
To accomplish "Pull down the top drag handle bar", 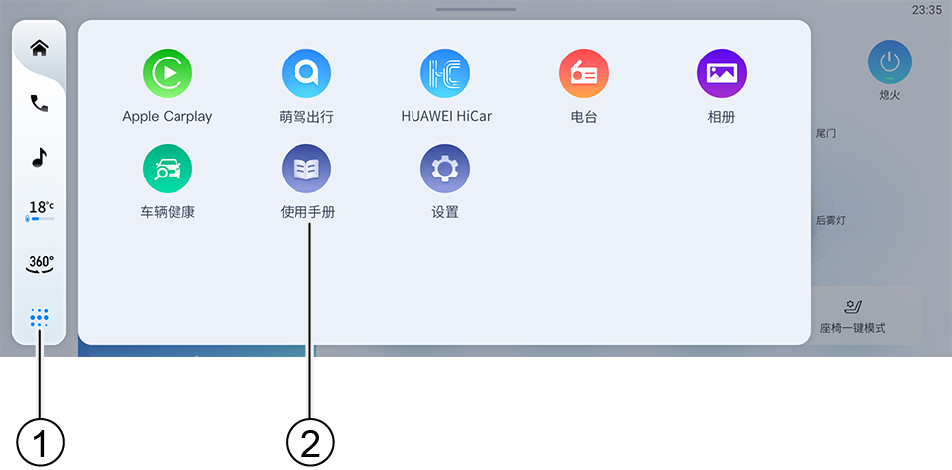I will coord(476,9).
